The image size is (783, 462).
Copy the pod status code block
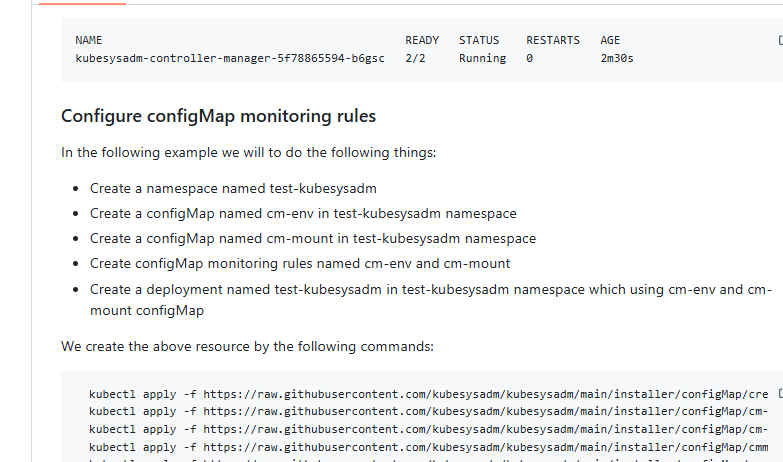(779, 41)
